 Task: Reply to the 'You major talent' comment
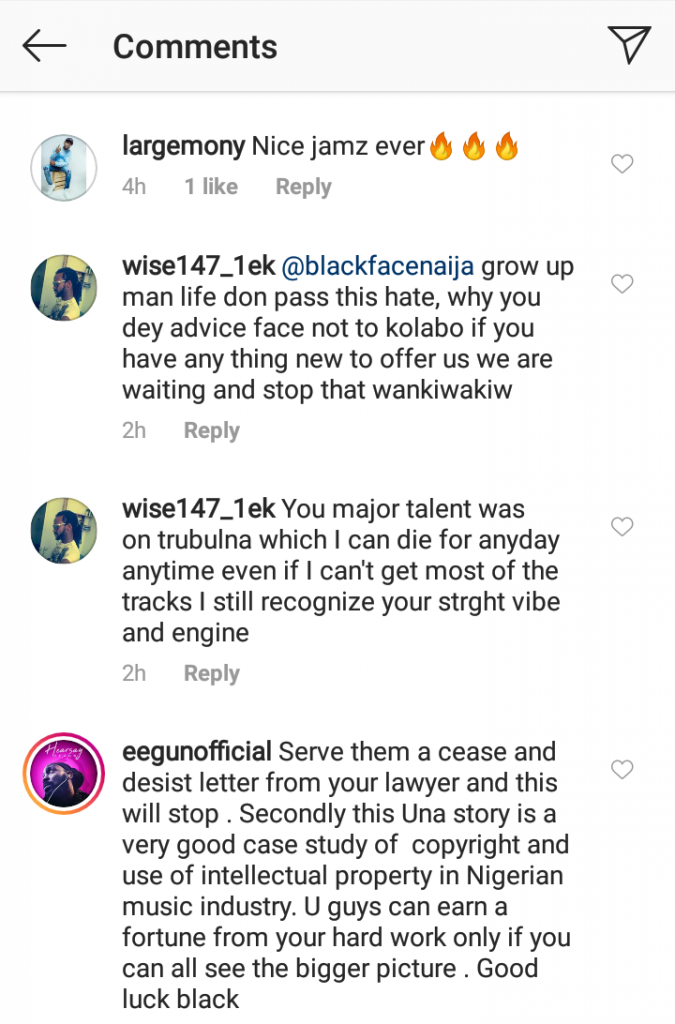tap(211, 674)
